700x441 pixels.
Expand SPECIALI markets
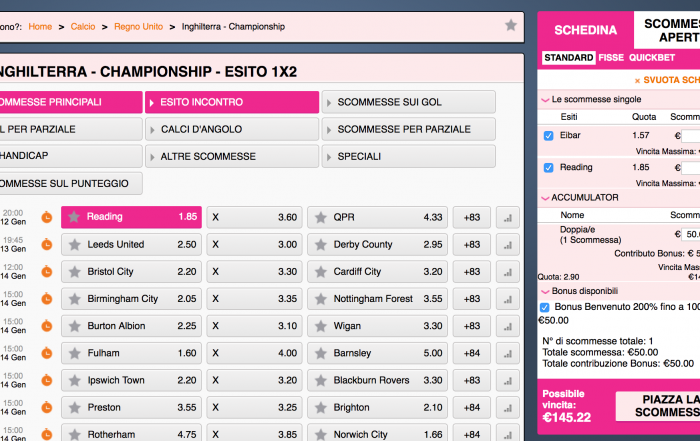pyautogui.click(x=408, y=157)
